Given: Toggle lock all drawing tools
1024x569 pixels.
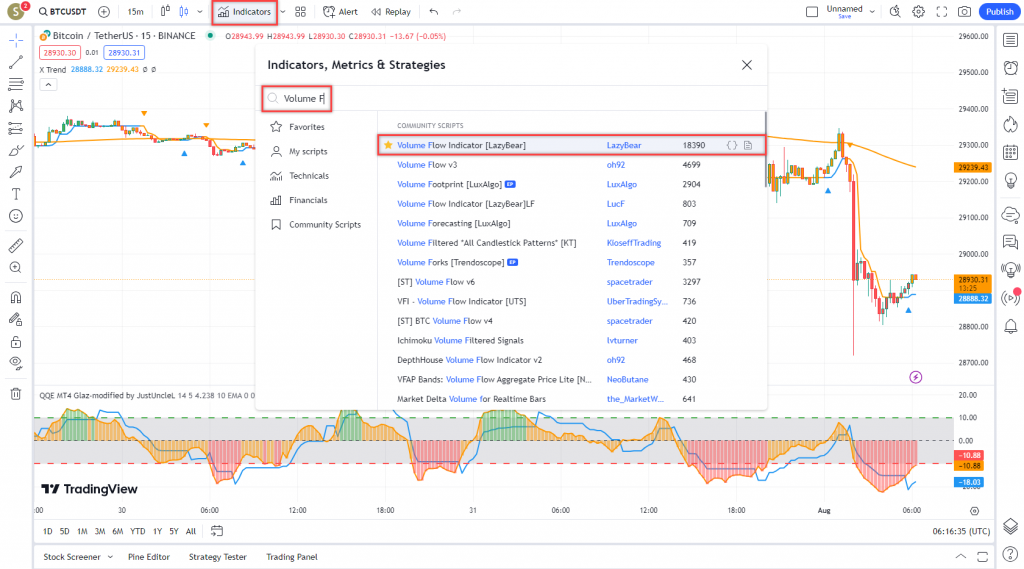Looking at the screenshot, I should pos(16,342).
